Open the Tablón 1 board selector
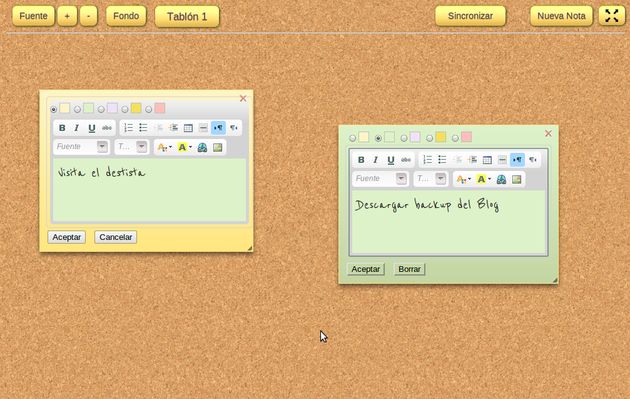Viewport: 630px width, 399px height. click(187, 16)
